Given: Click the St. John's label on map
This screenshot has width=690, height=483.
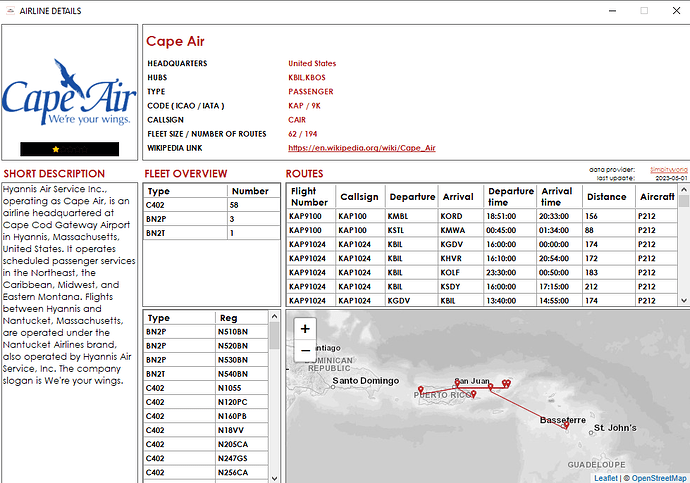Looking at the screenshot, I should (x=615, y=428).
